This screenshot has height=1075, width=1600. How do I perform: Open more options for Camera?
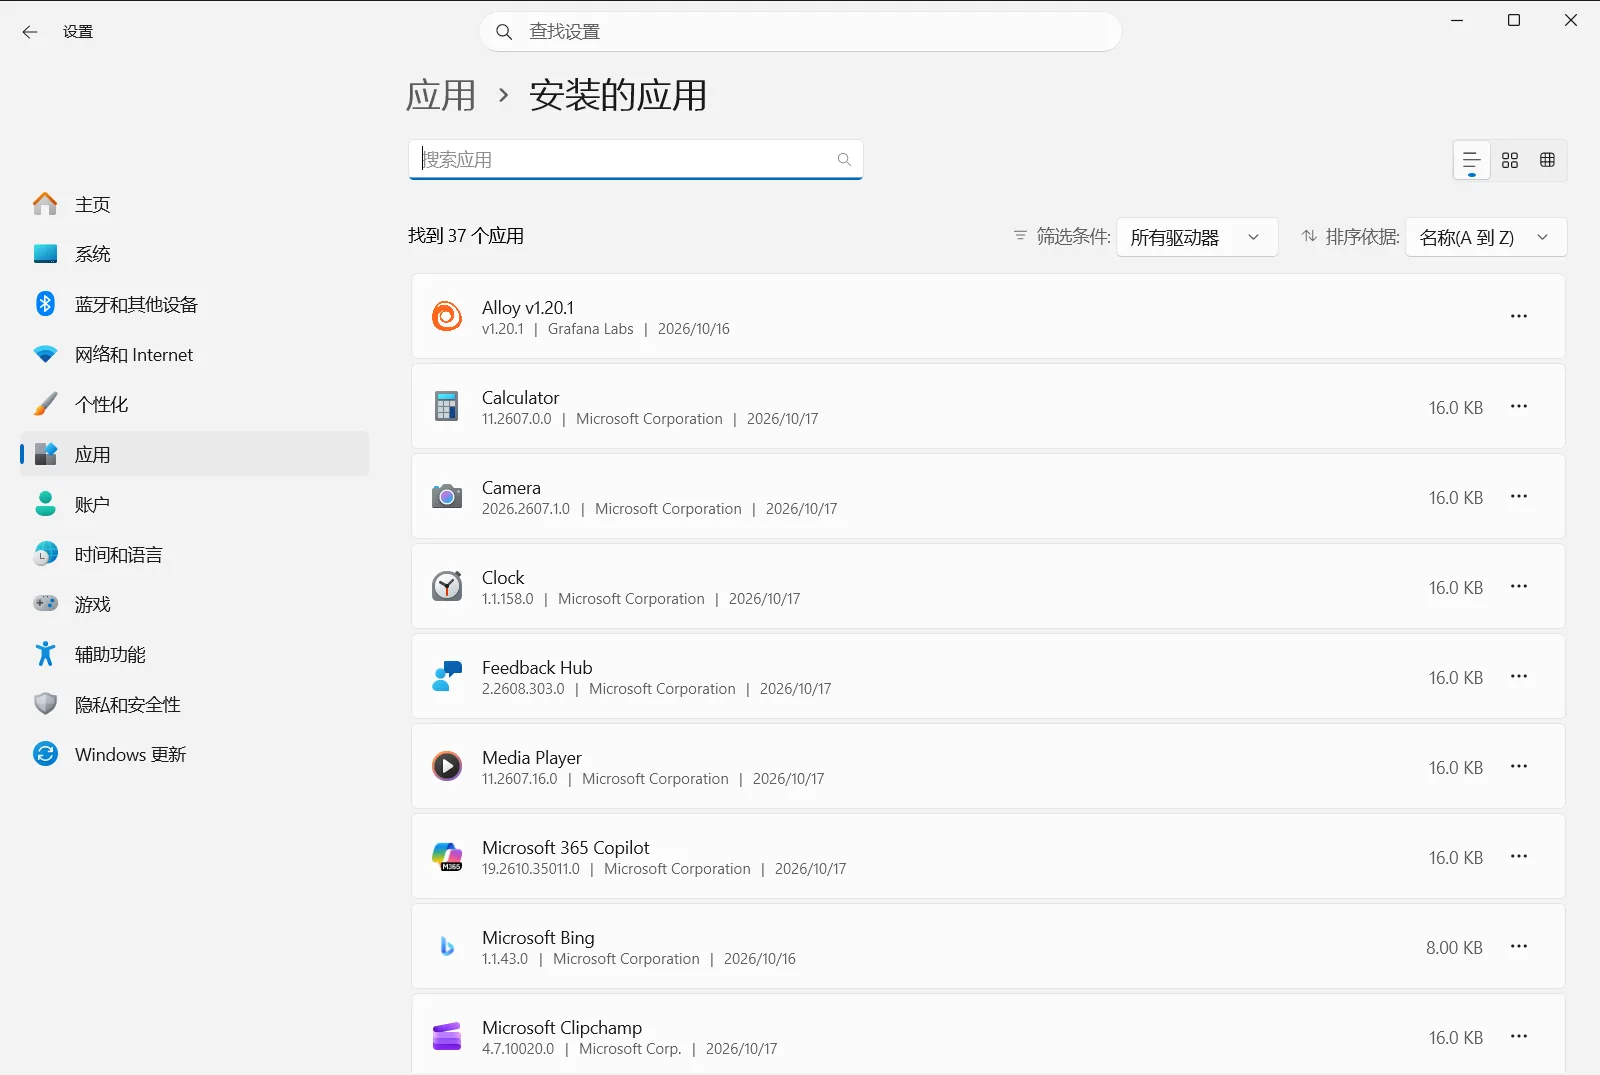1519,496
